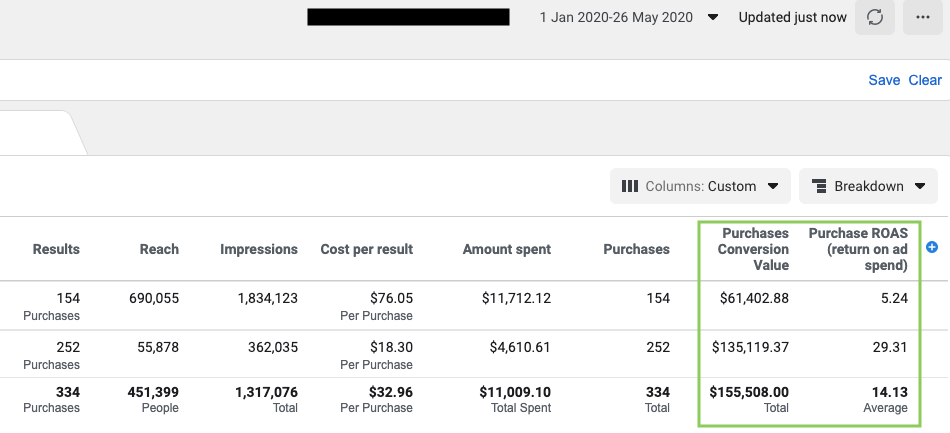Expand the Columns: Custom dropdown
950x433 pixels.
coord(700,186)
